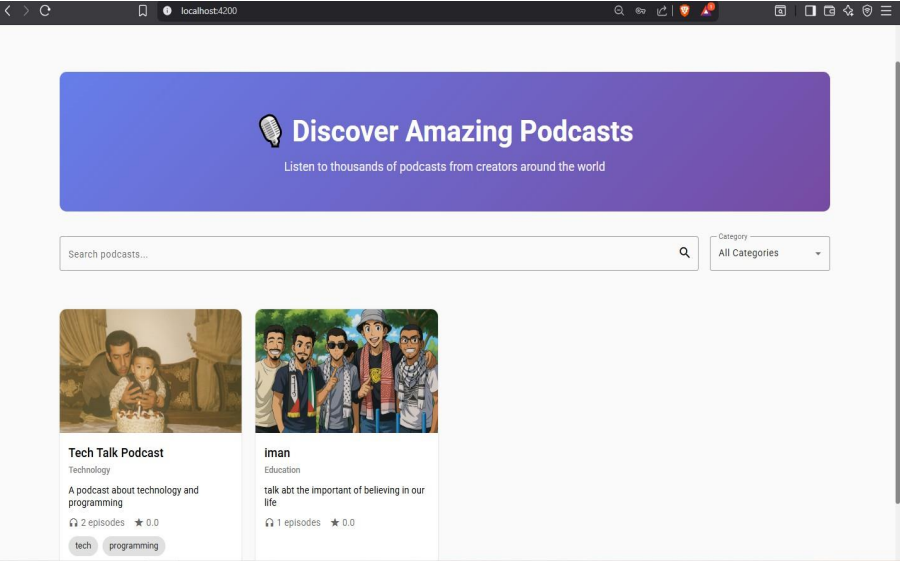Open the zoom magnifier icon in the address bar
This screenshot has width=902, height=561.
(x=619, y=10)
